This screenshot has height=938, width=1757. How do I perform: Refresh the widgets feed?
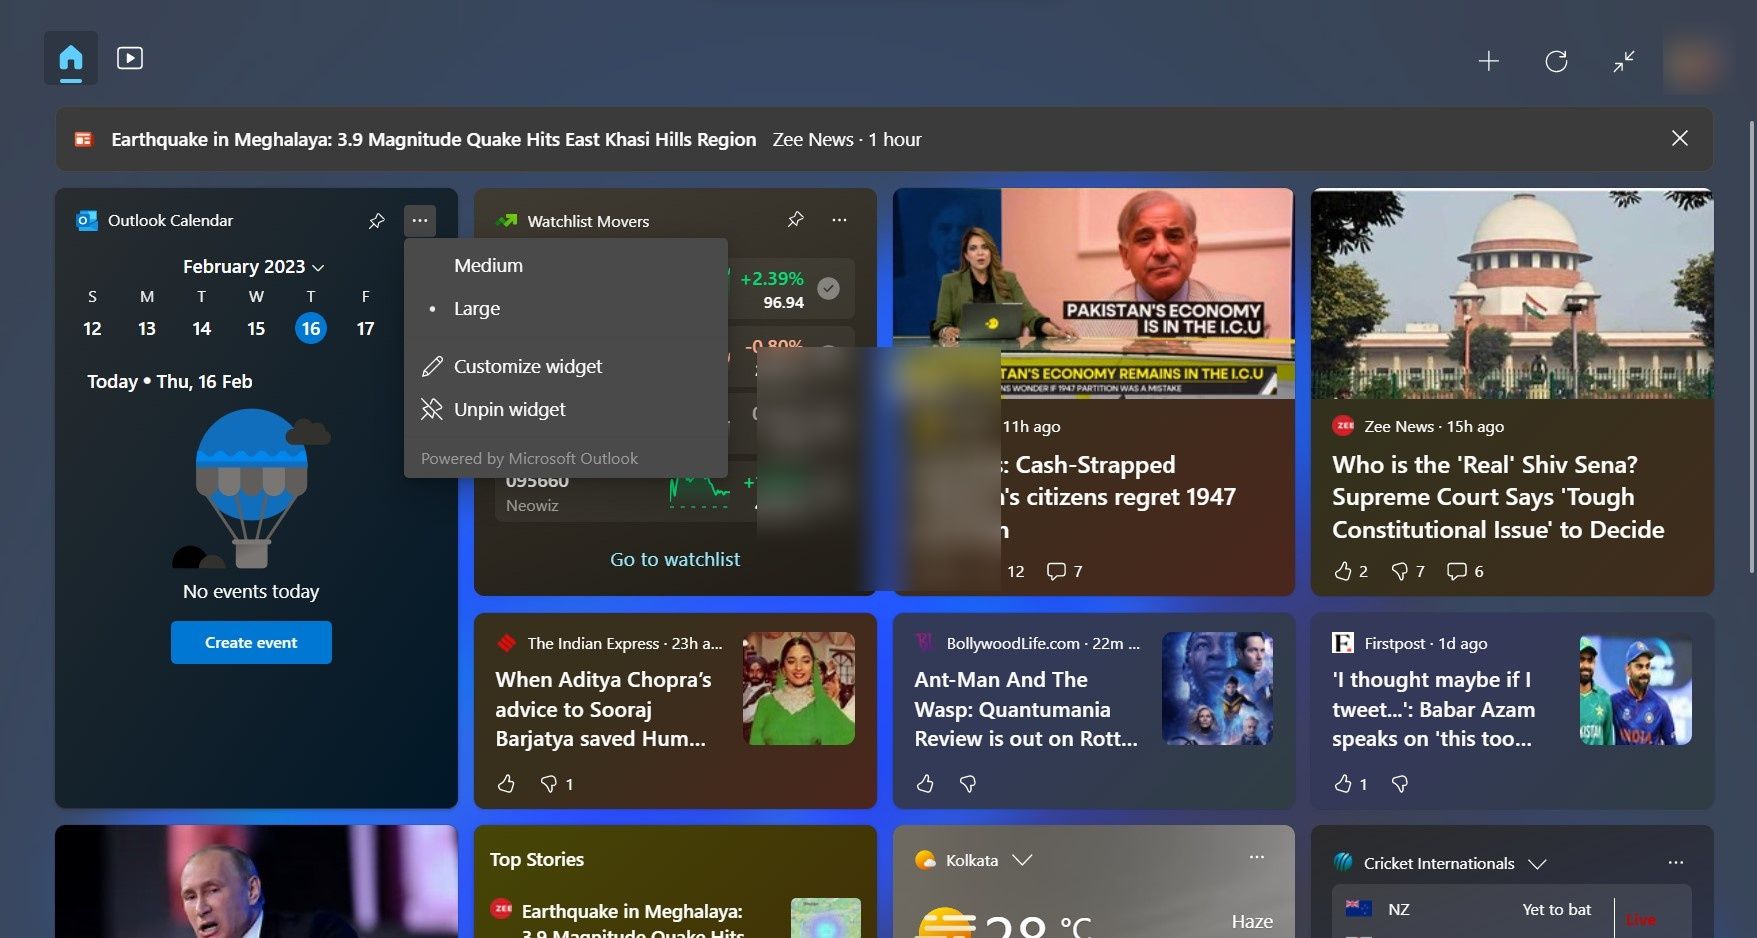1556,61
